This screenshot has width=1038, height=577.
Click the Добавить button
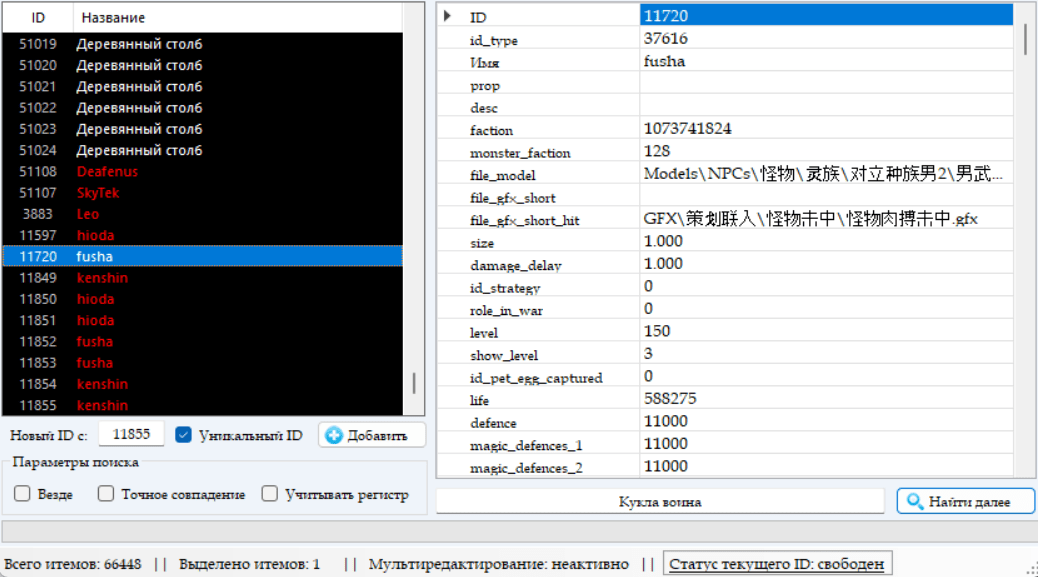(x=371, y=434)
